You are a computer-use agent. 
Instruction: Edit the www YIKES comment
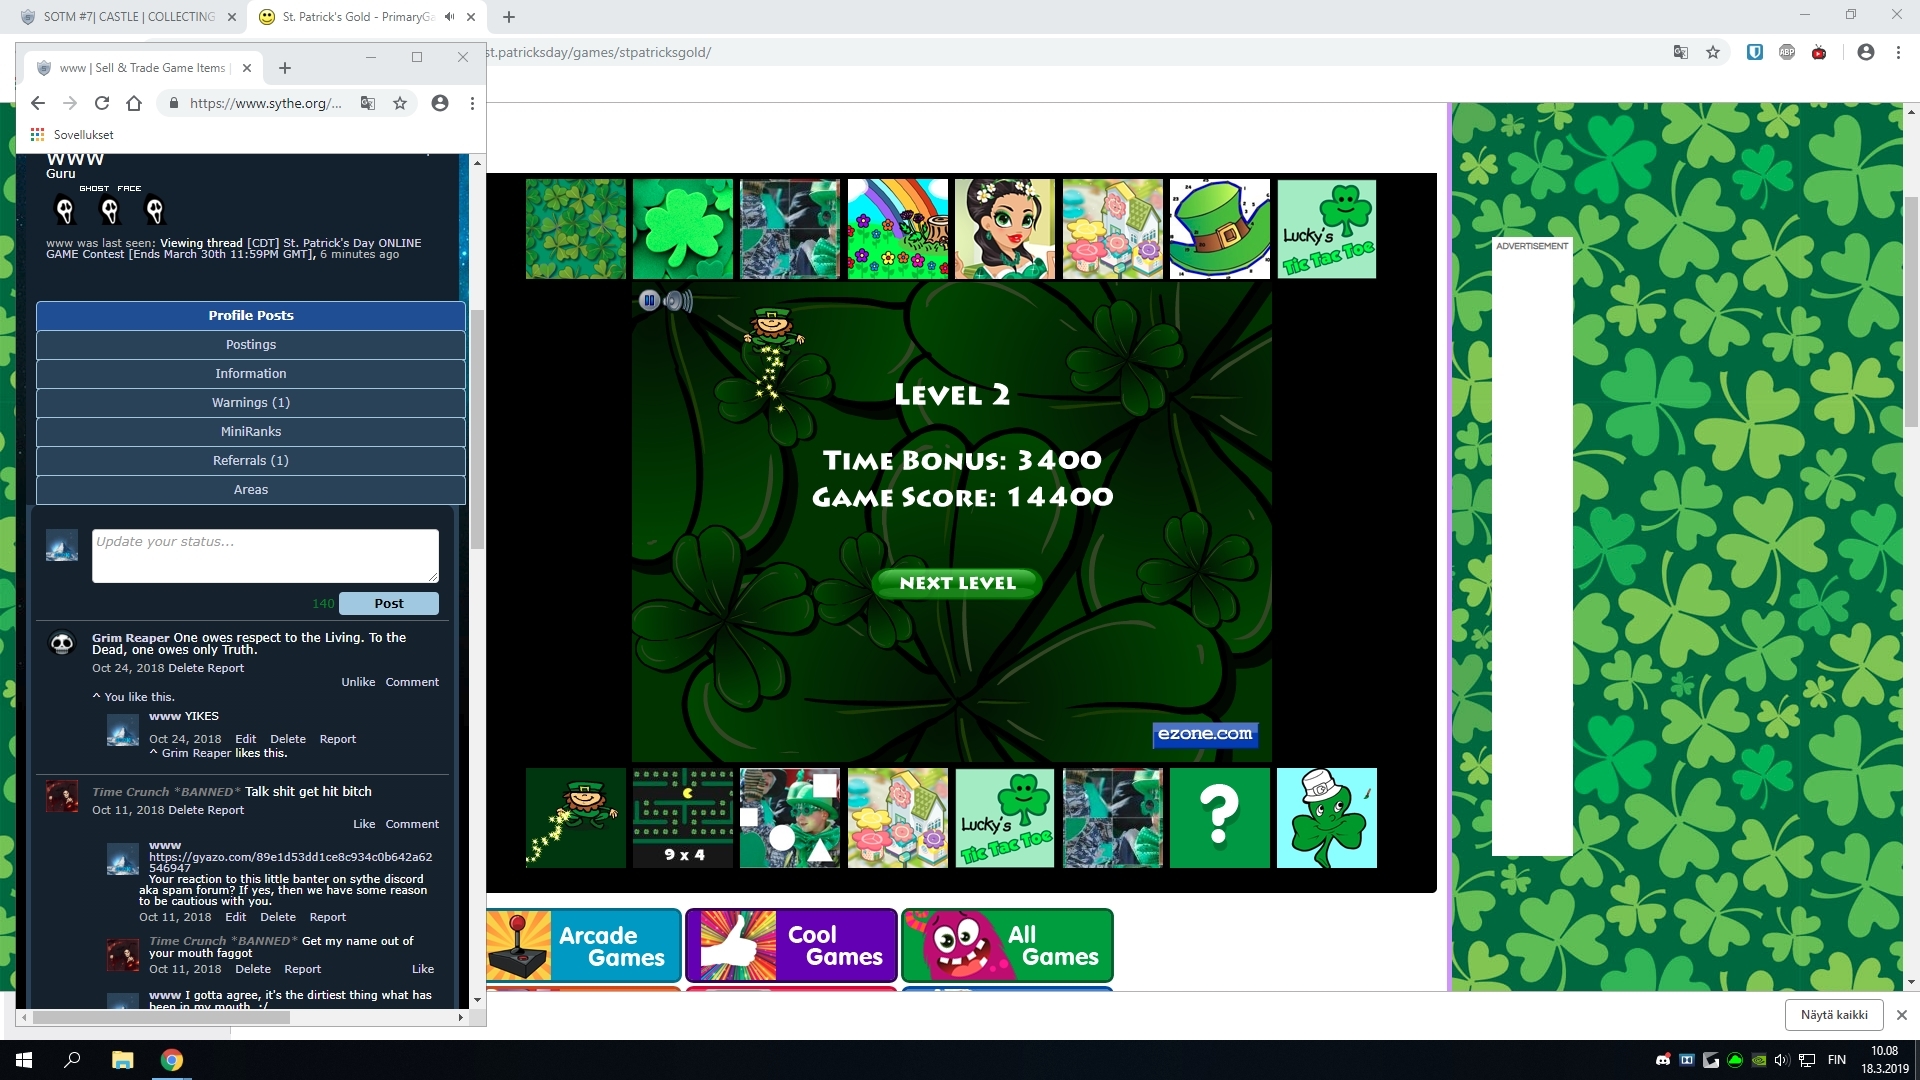tap(246, 739)
